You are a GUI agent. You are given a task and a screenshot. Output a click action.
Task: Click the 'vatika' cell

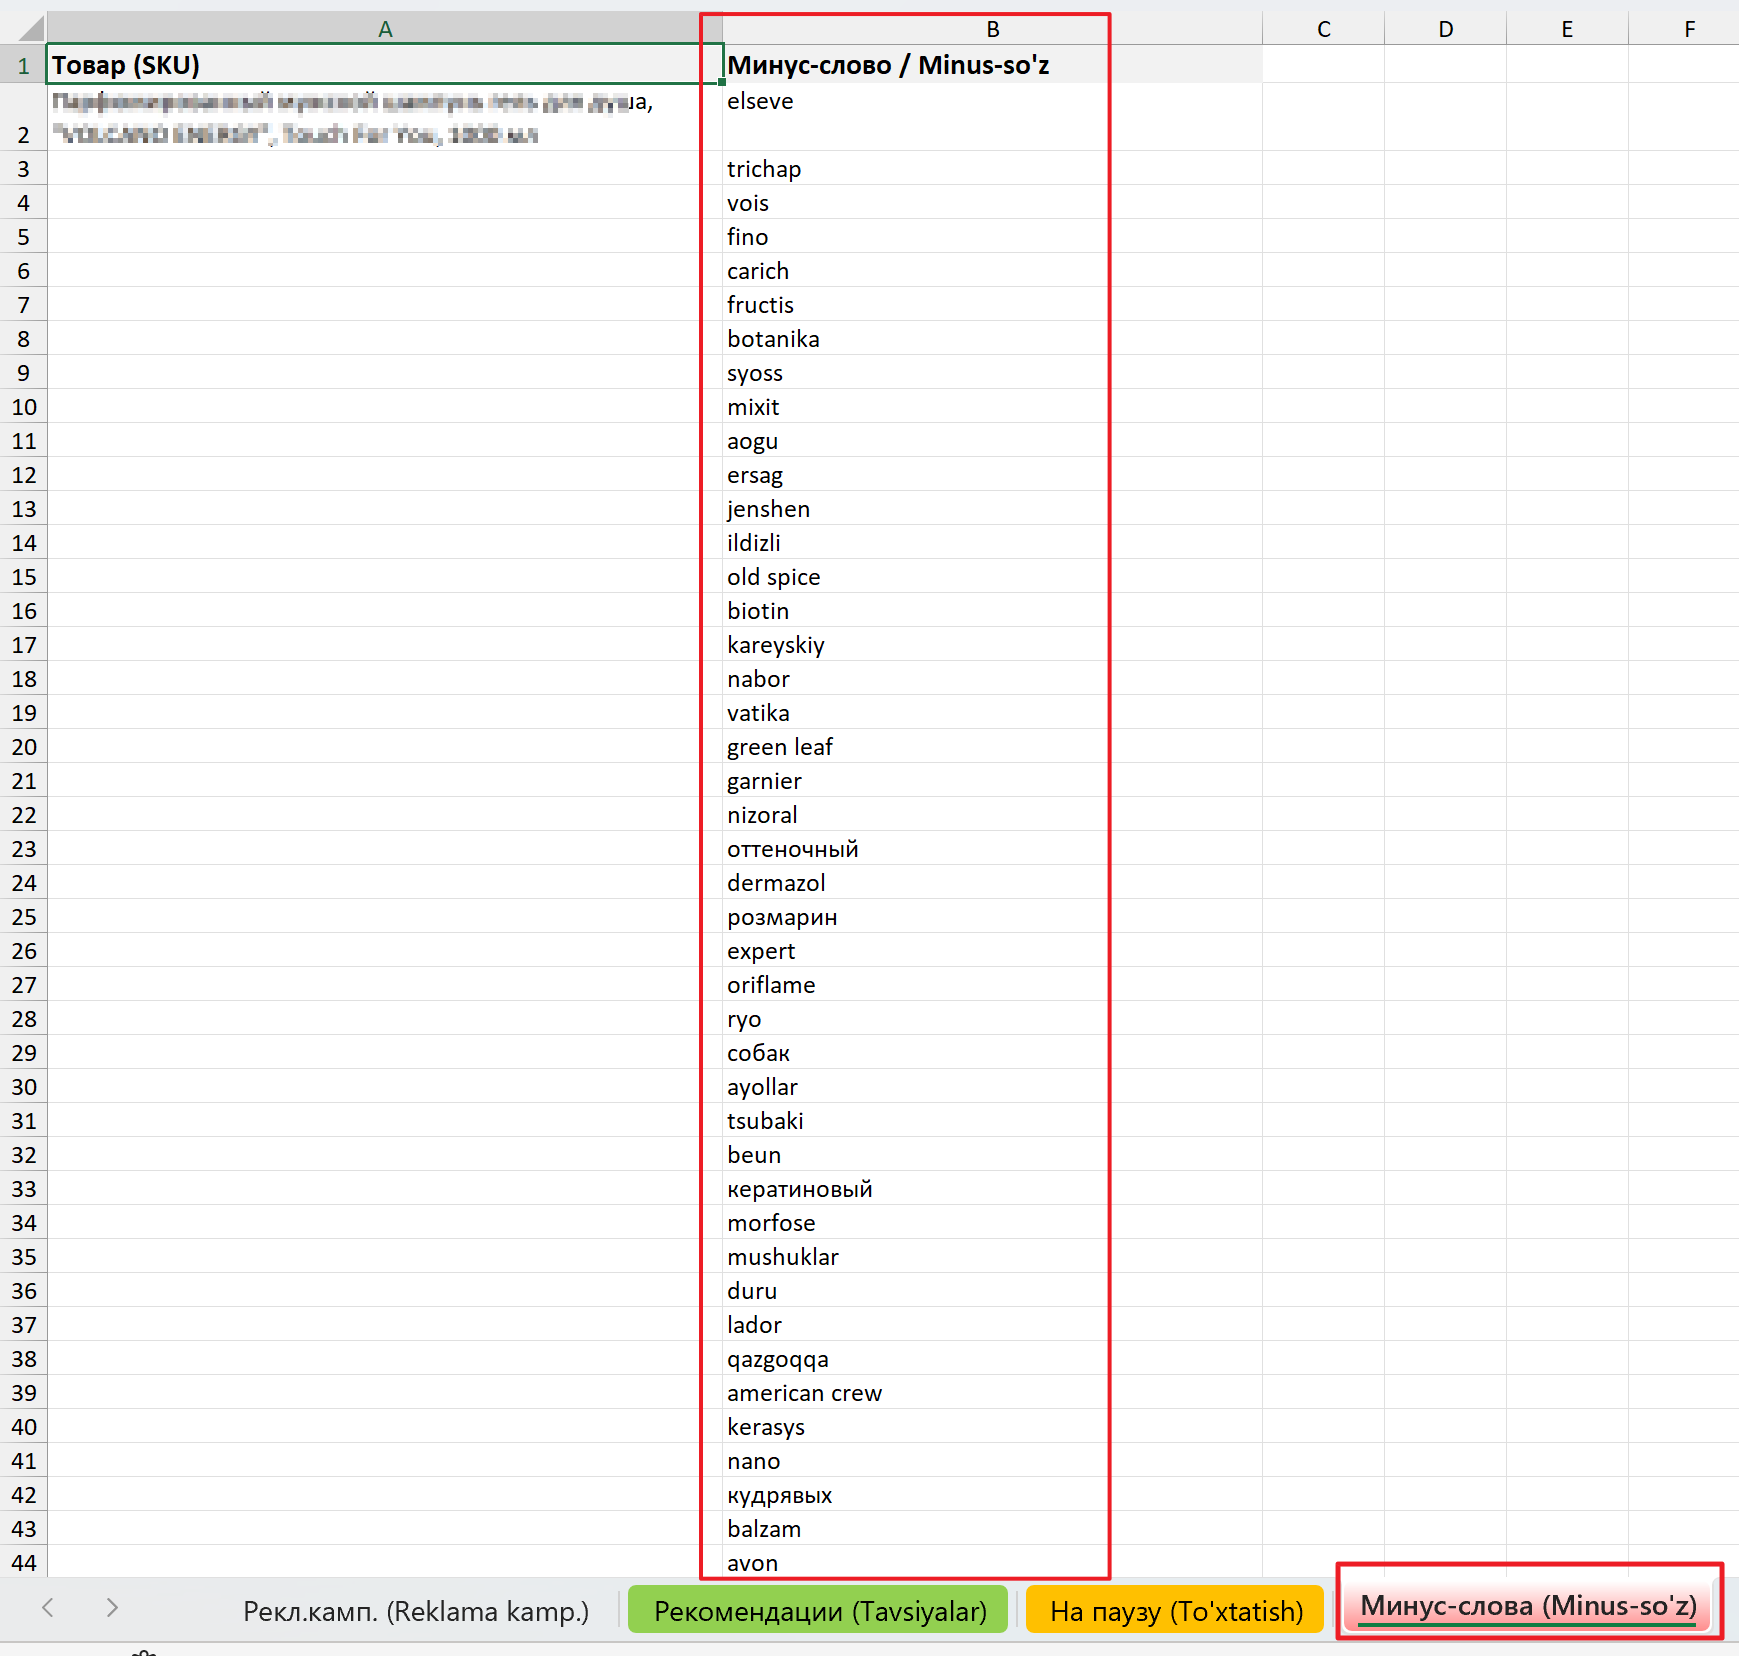coord(992,713)
